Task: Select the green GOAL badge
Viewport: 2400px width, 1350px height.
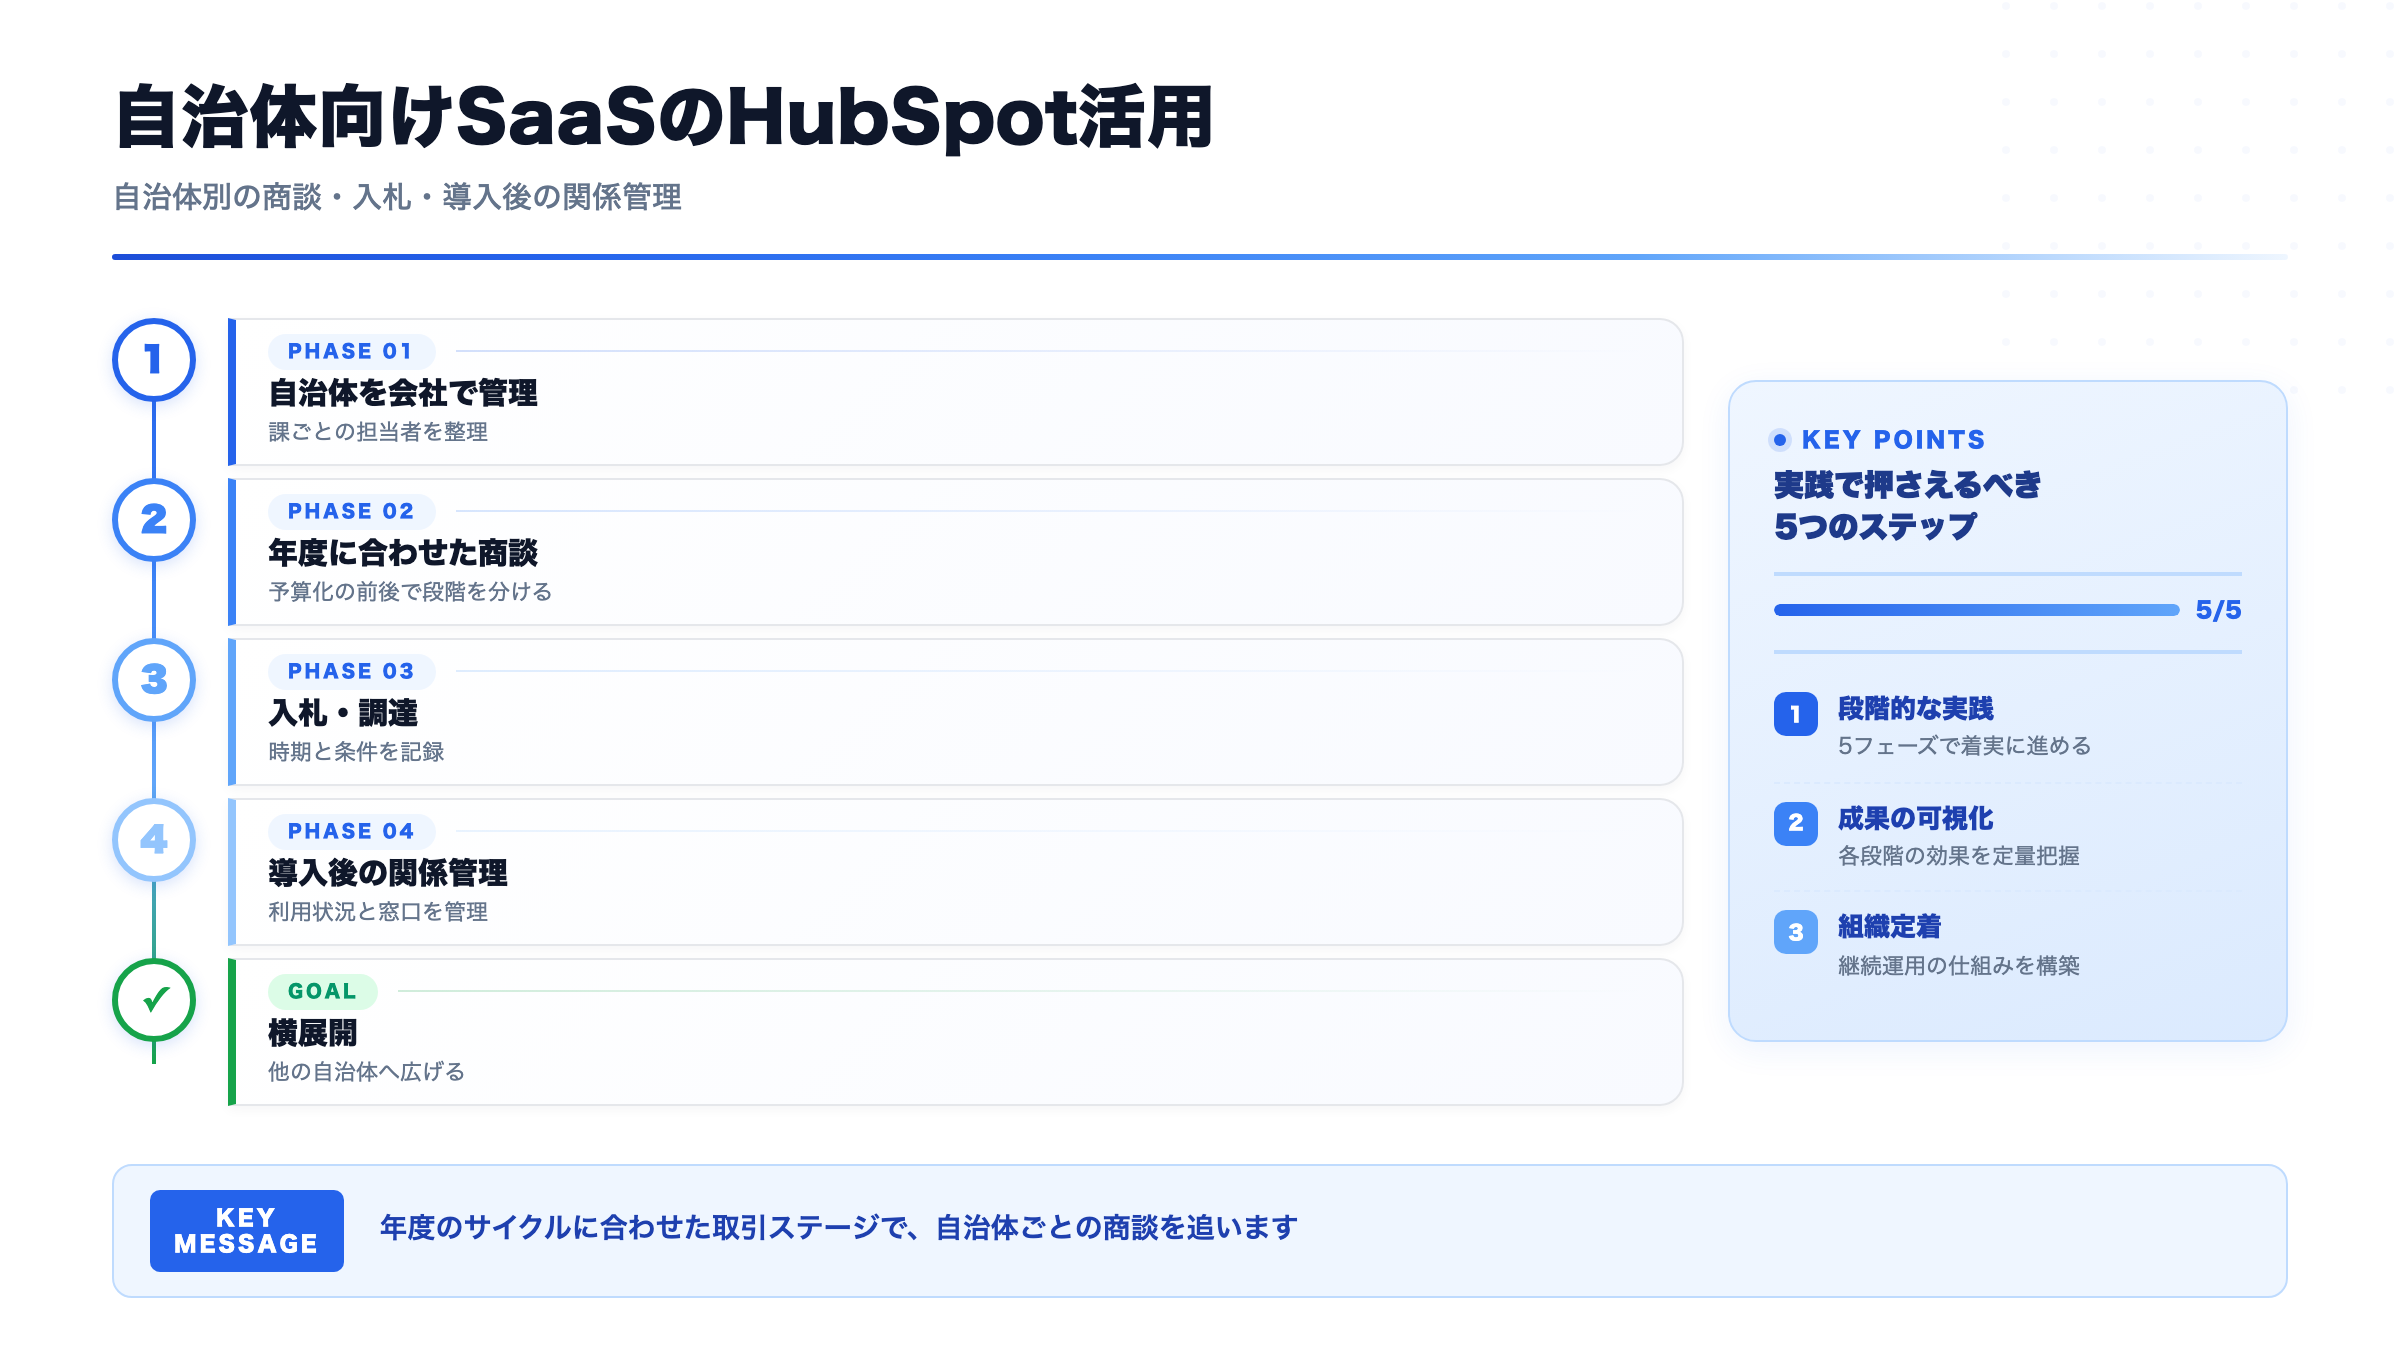Action: tap(322, 991)
